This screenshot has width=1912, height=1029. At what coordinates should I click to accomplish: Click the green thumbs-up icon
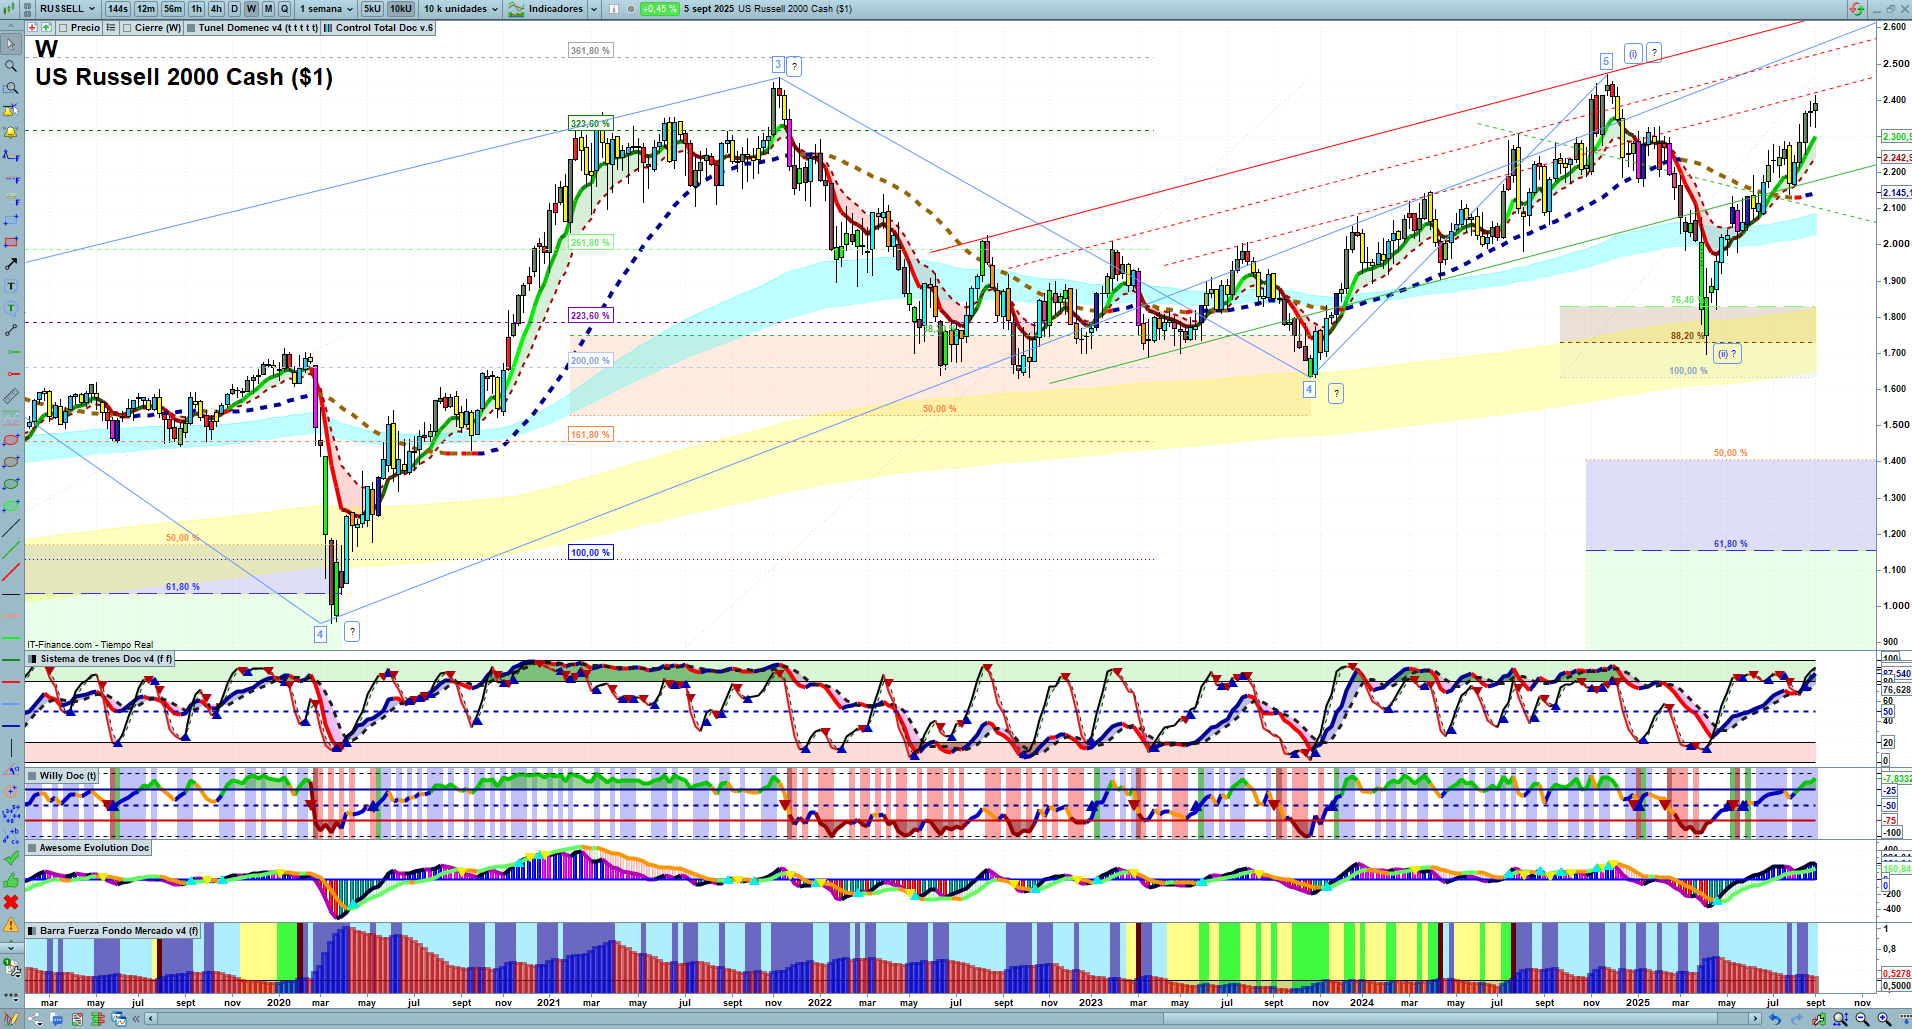[x=11, y=880]
